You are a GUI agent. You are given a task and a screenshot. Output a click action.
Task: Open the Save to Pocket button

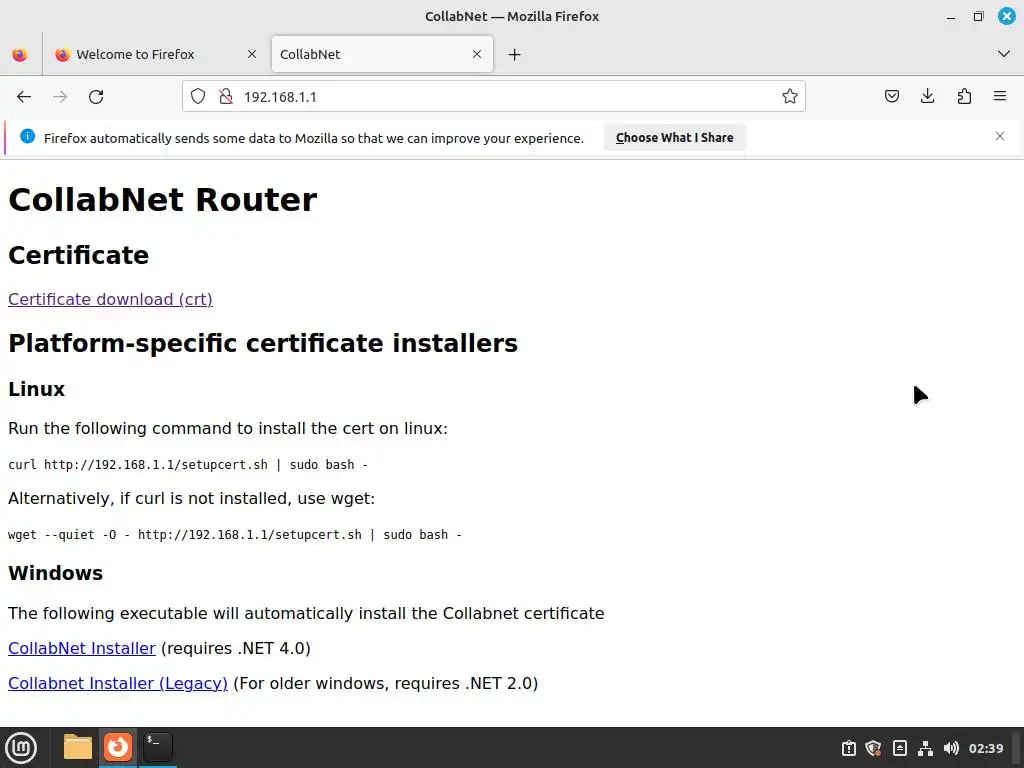[891, 97]
